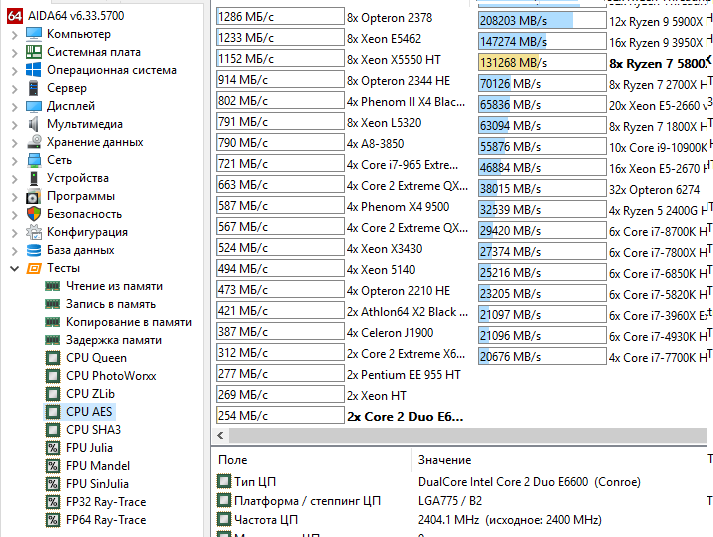Image resolution: width=713 pixels, height=537 pixels.
Task: Select the Безопасность shield icon
Action: coord(34,214)
